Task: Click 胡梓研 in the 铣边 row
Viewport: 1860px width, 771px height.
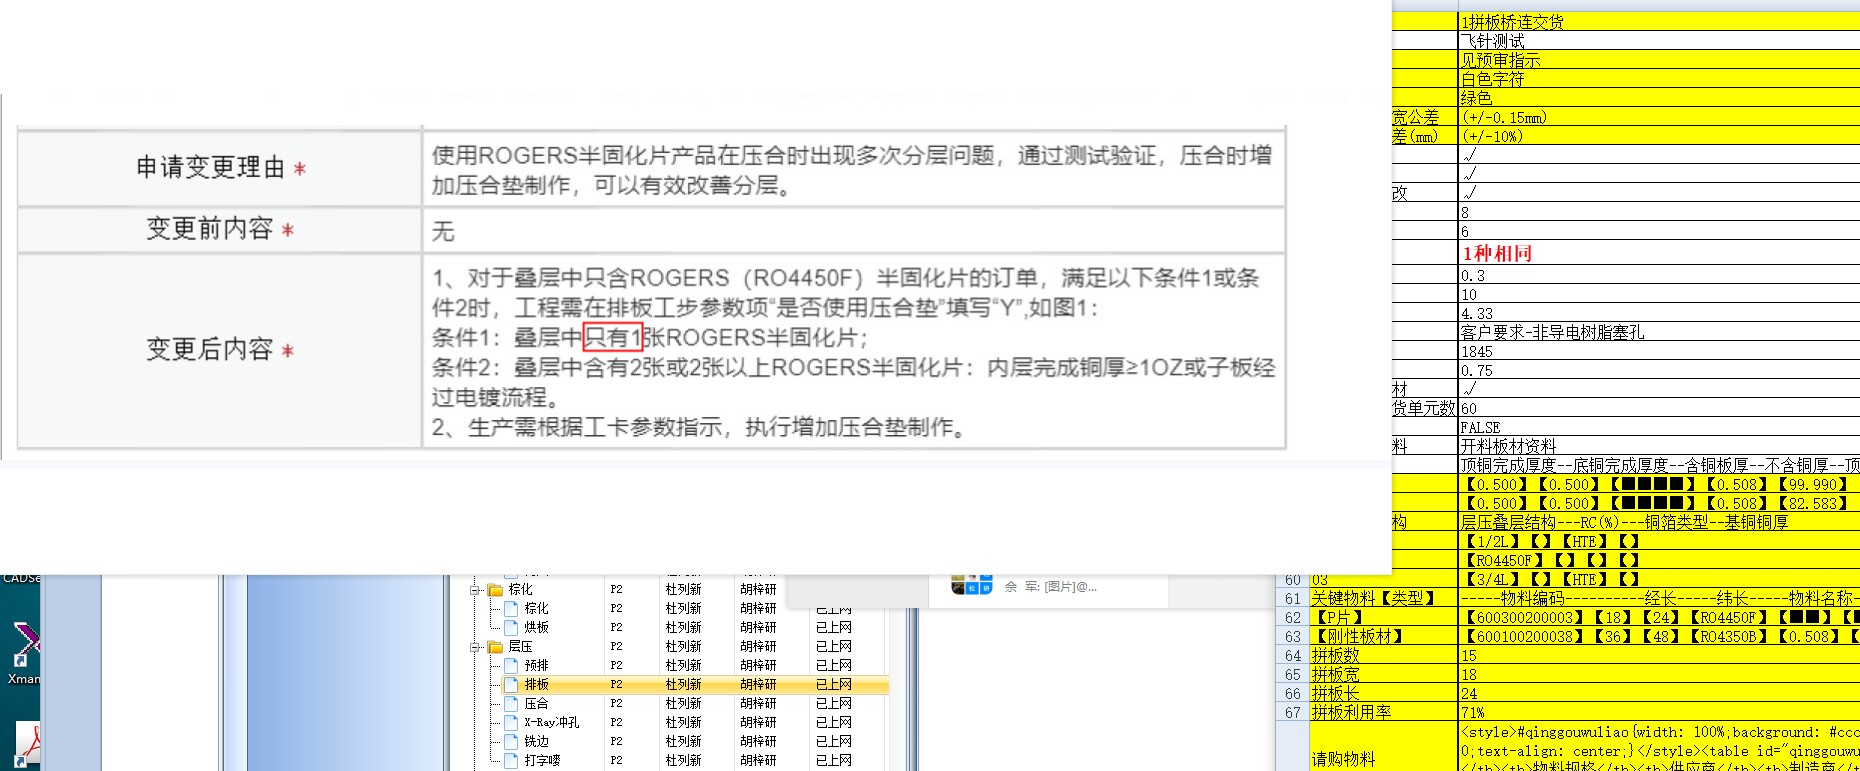Action: [x=758, y=742]
